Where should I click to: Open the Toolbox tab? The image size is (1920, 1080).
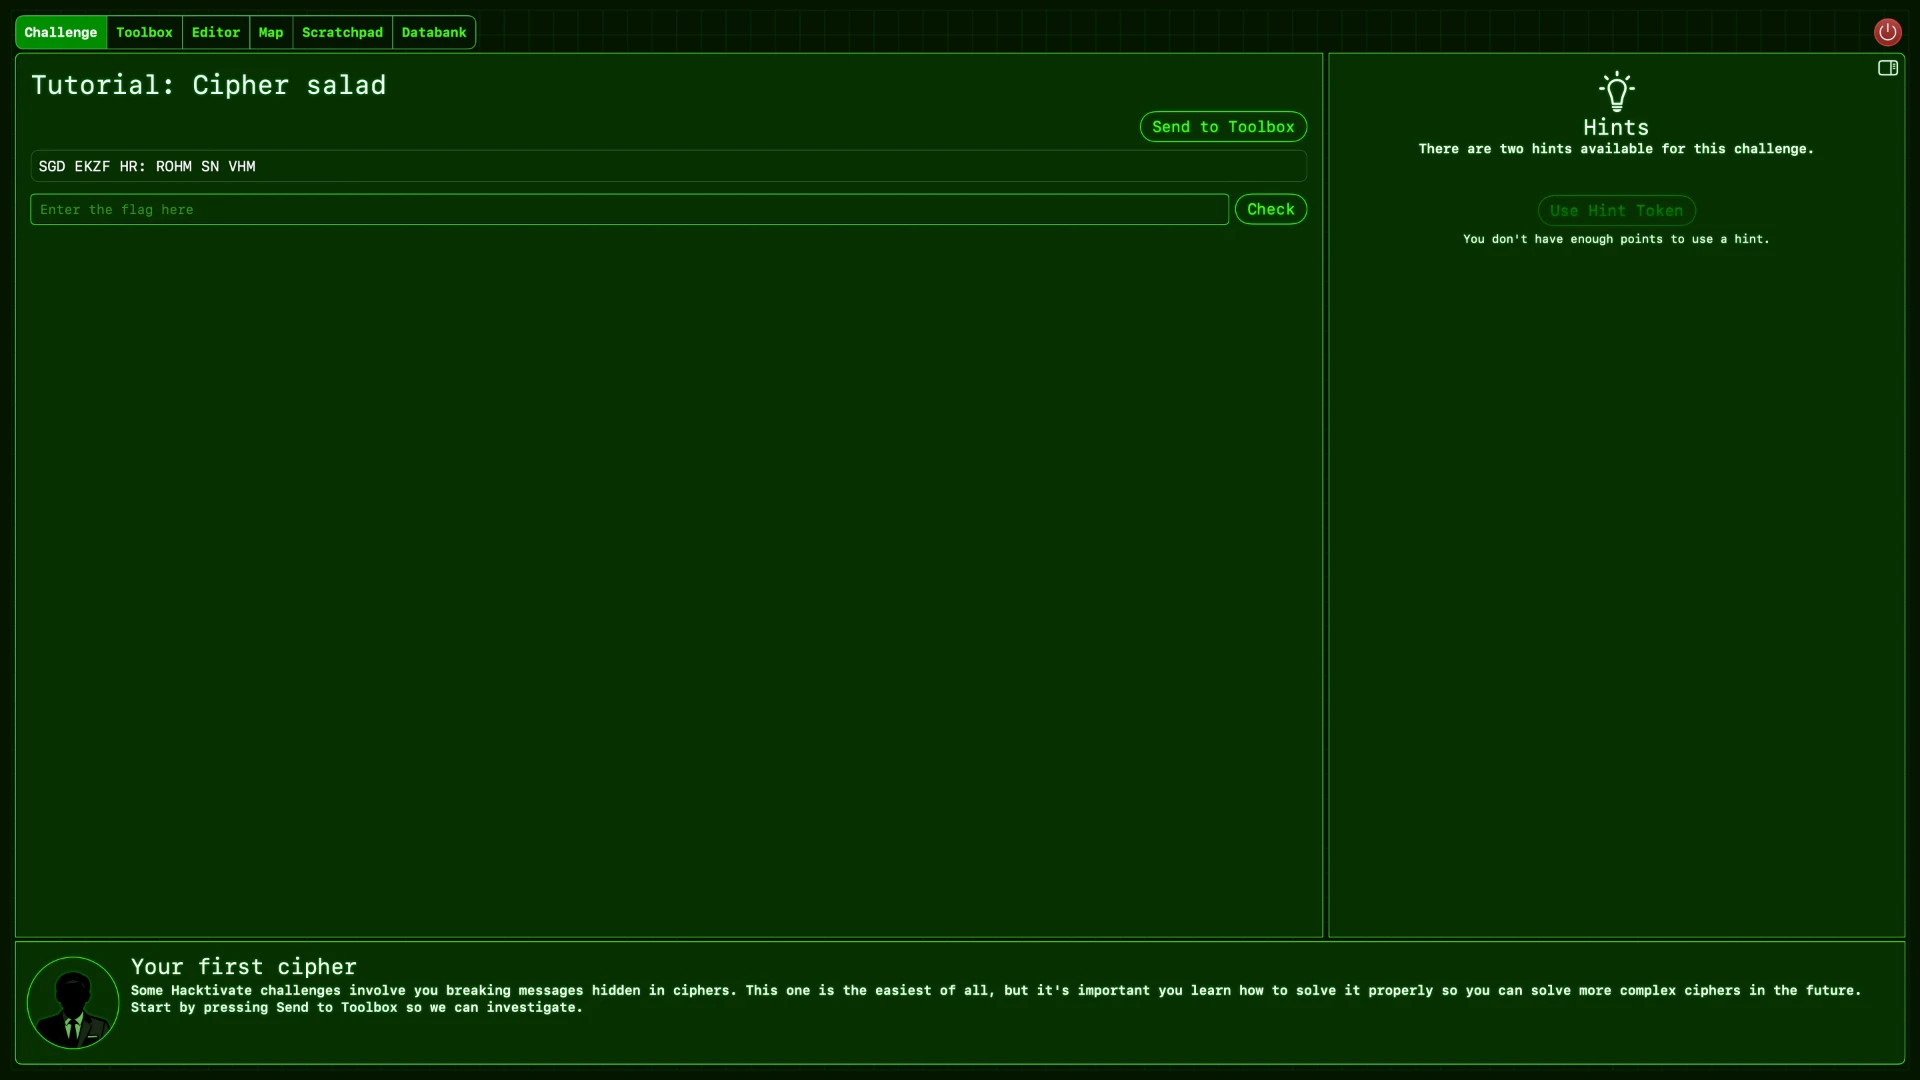pyautogui.click(x=144, y=32)
